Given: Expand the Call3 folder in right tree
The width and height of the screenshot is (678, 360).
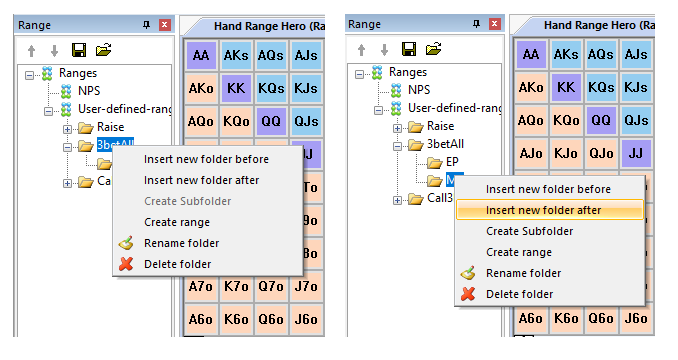Looking at the screenshot, I should [397, 200].
